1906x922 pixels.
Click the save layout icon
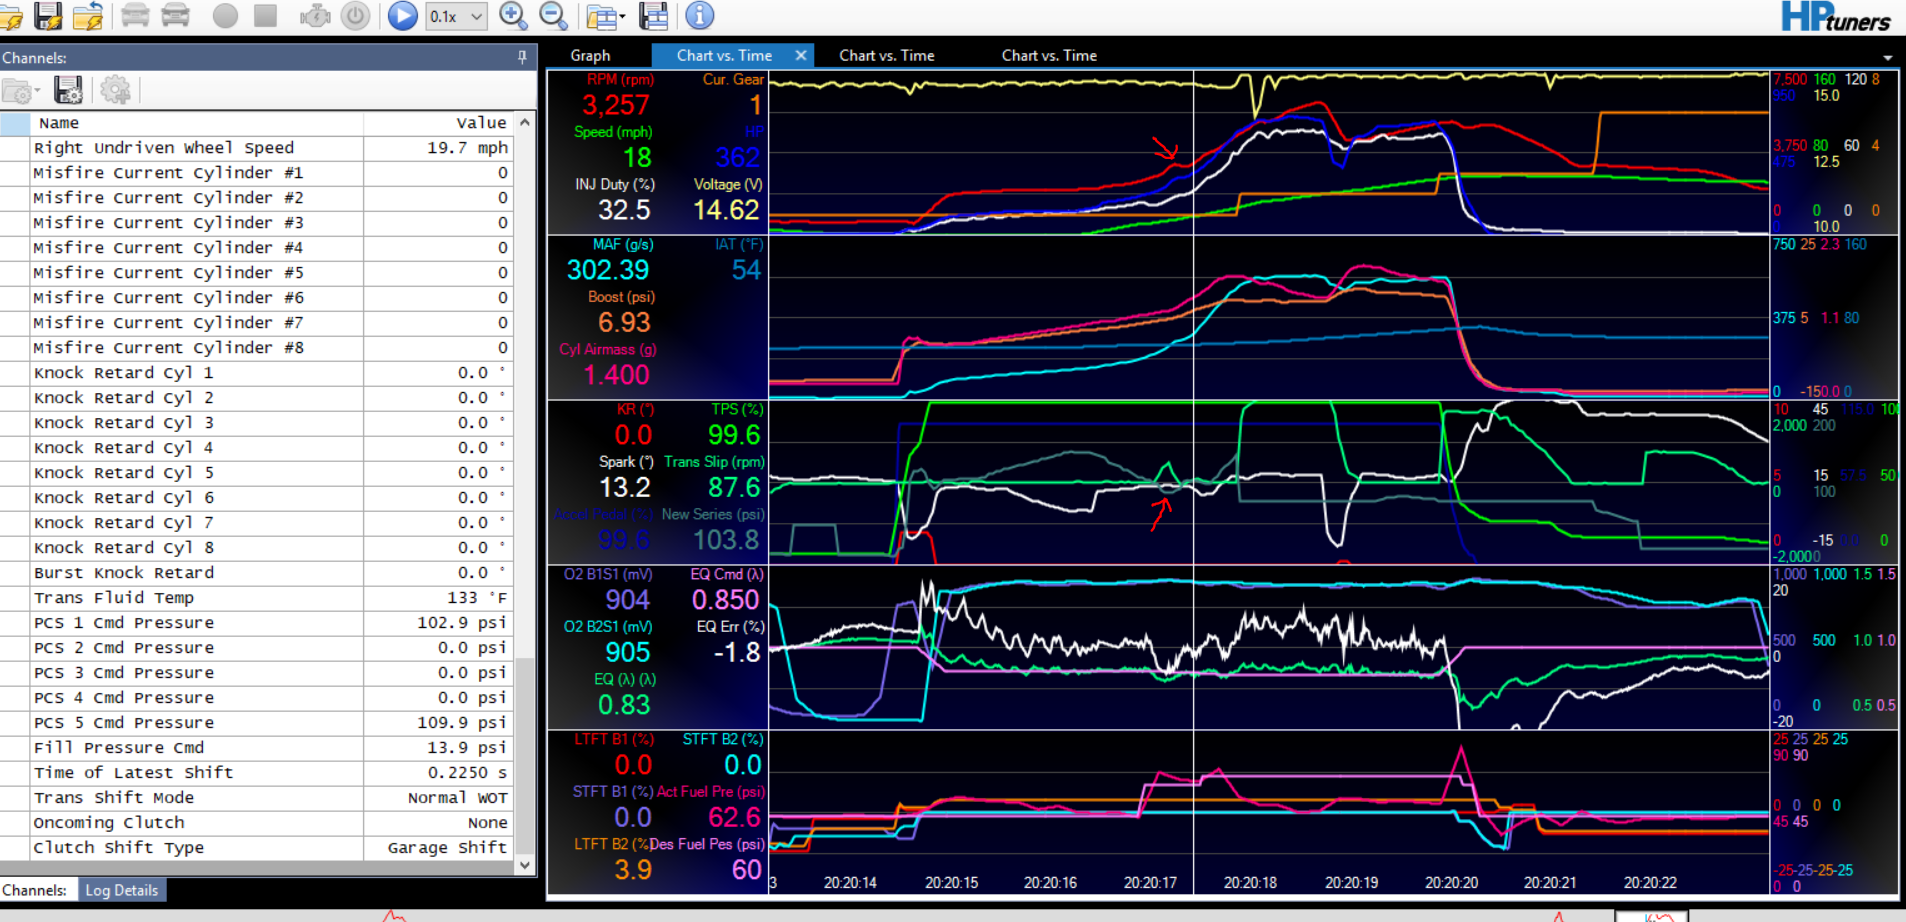point(654,15)
